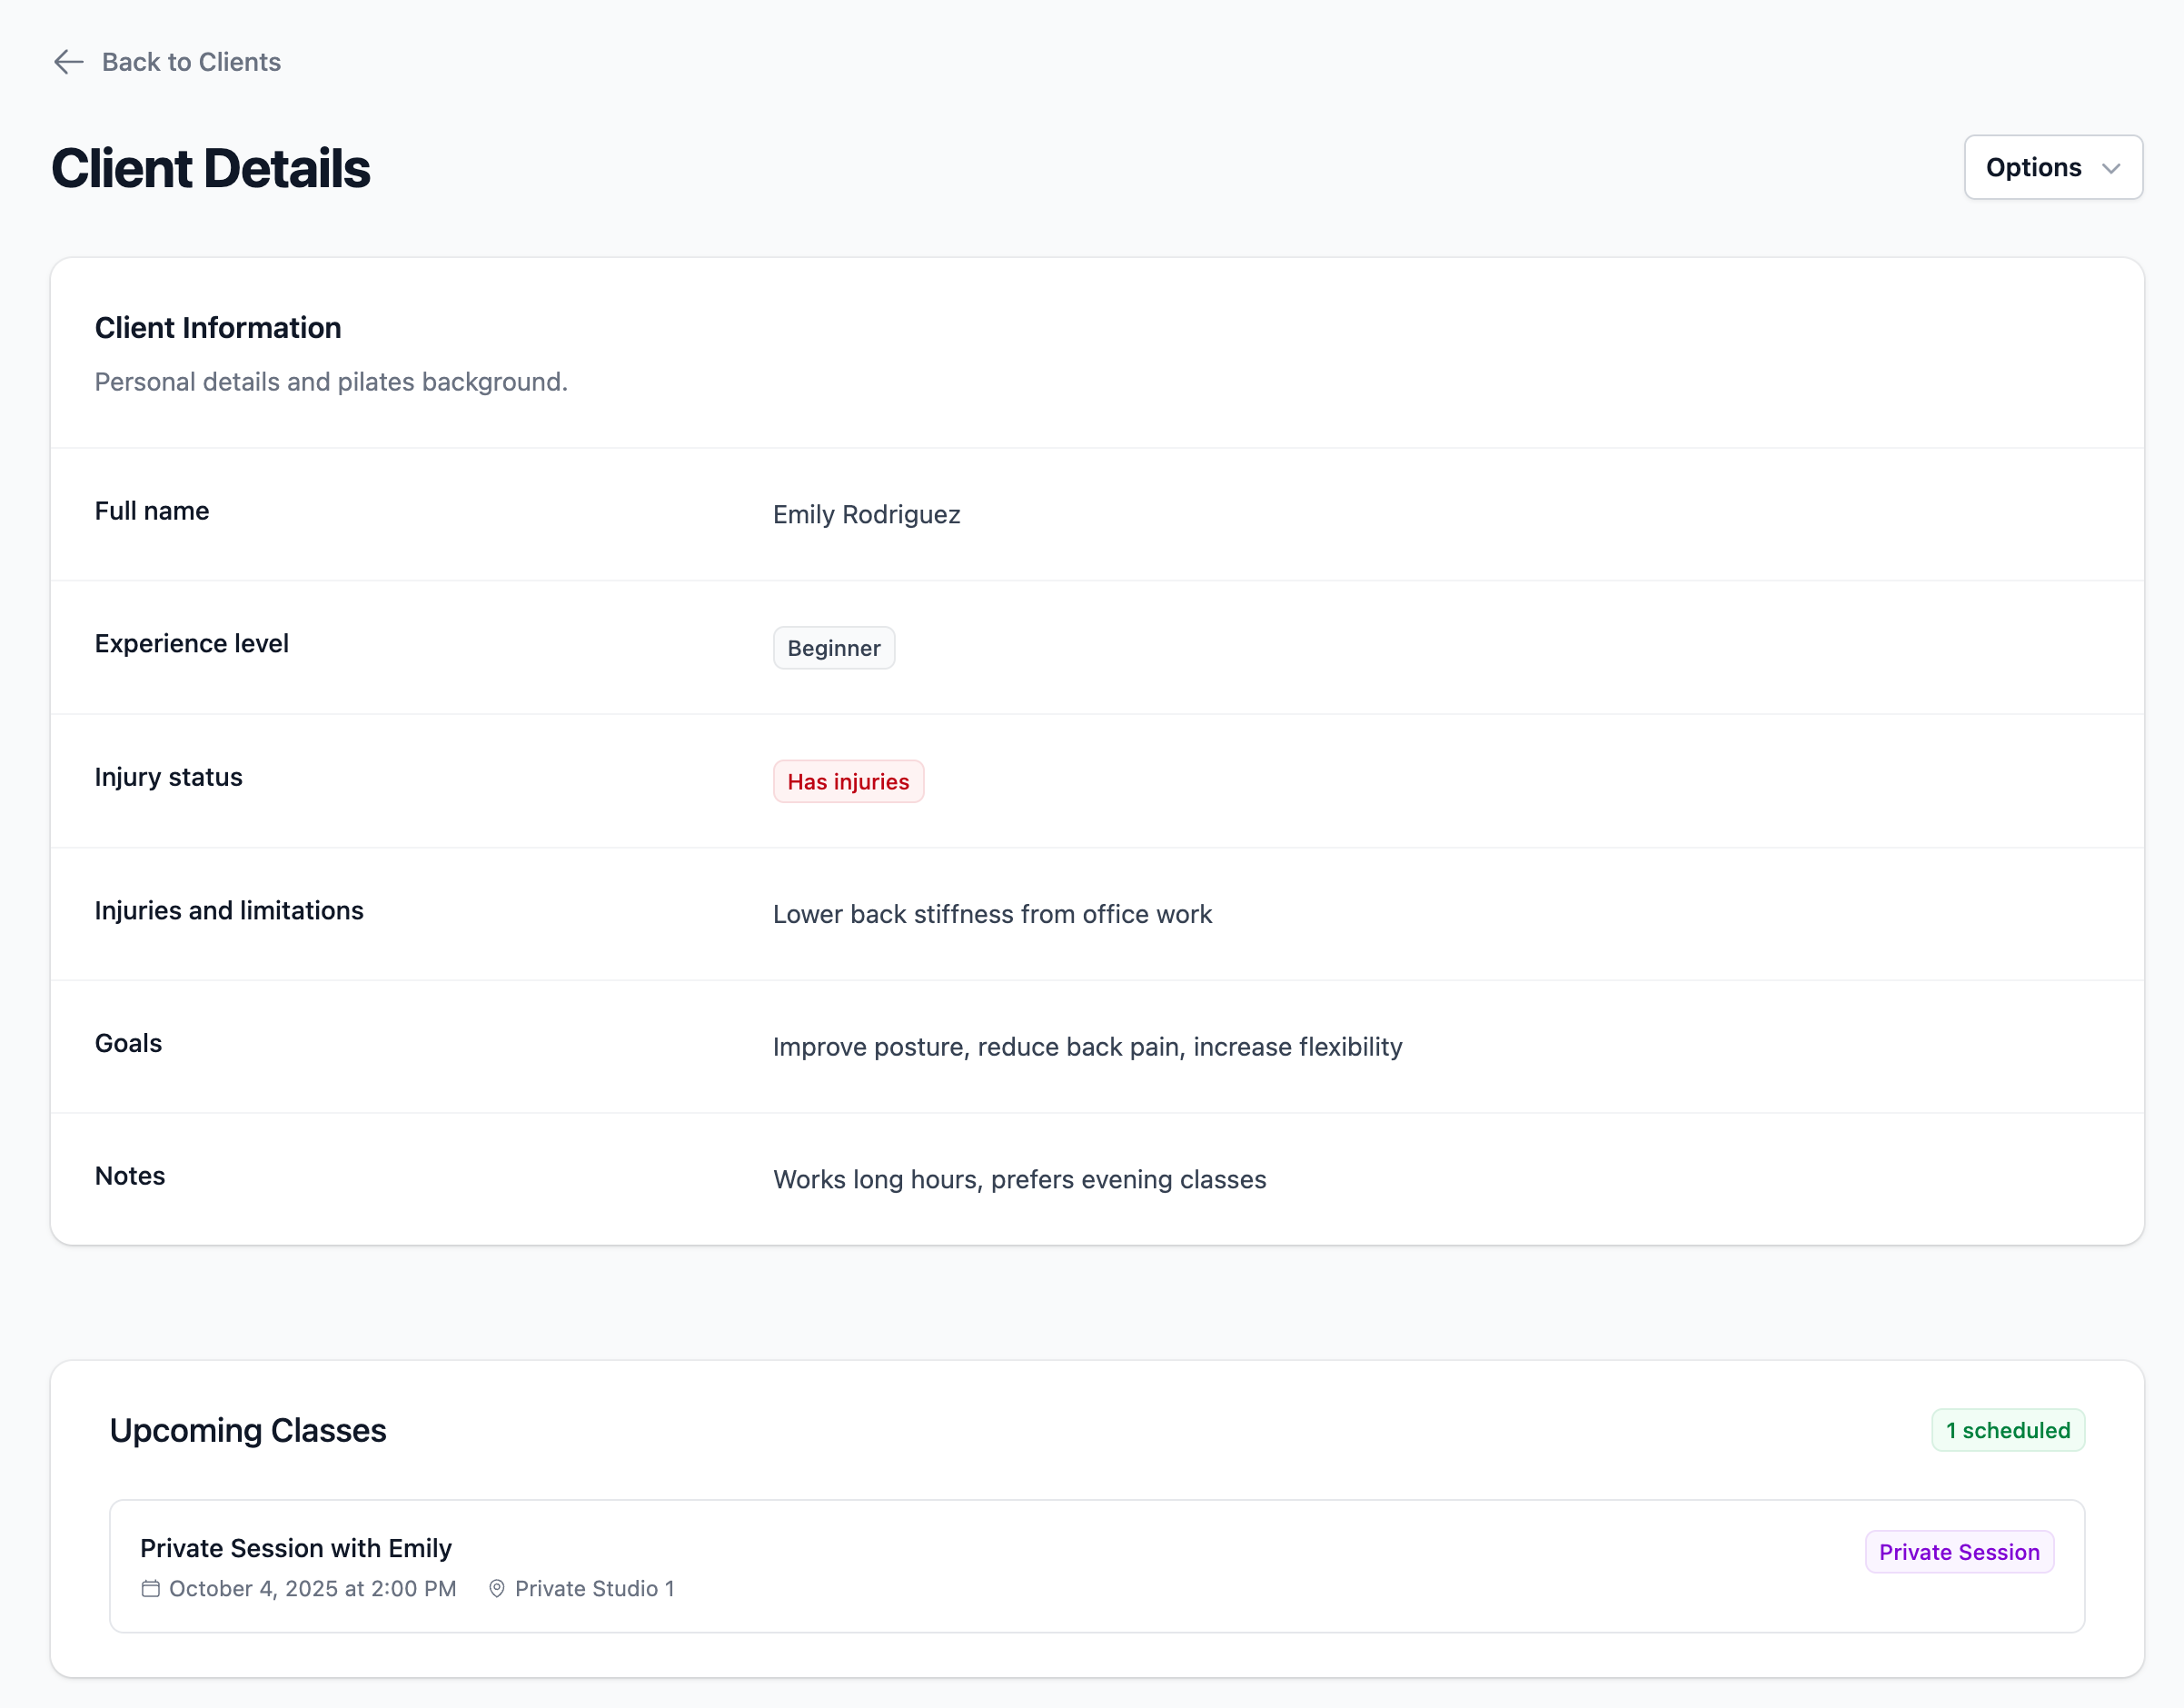Click the Full name field label

click(152, 511)
